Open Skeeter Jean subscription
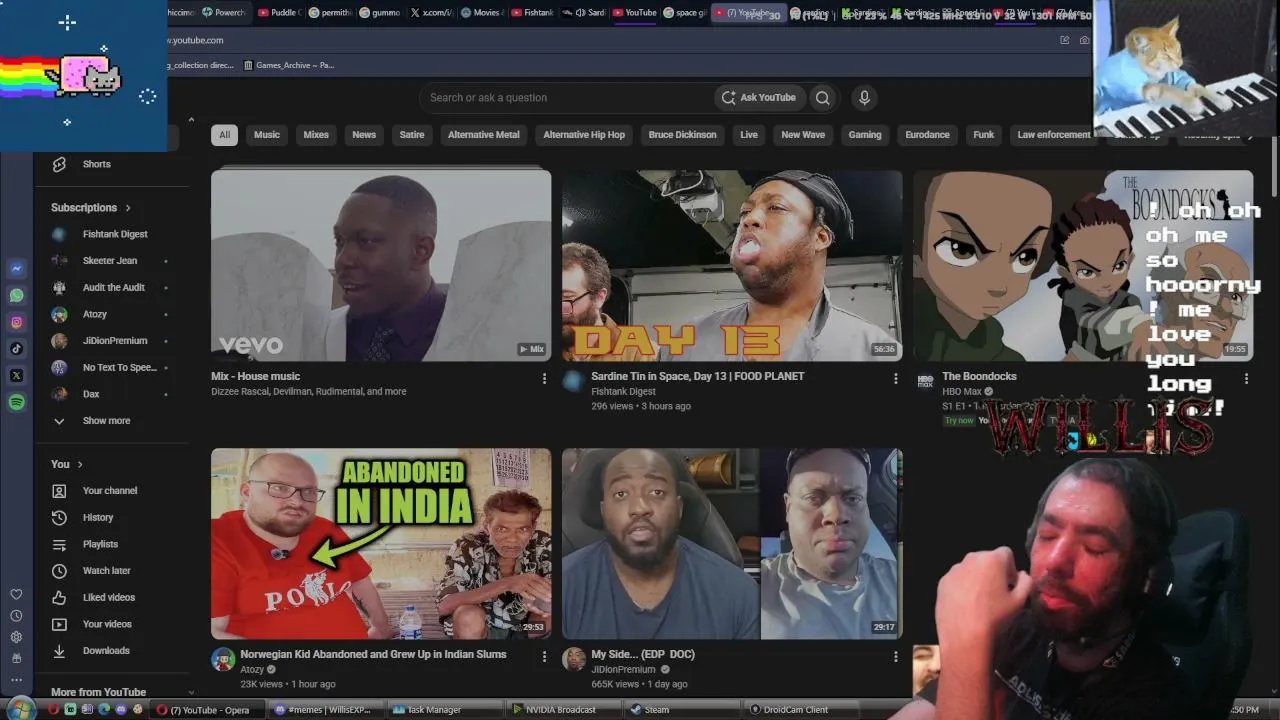 point(111,261)
